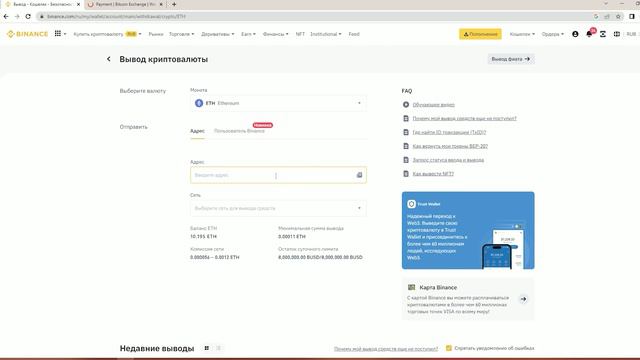Click the downloads icon next to the bell

(x=603, y=34)
